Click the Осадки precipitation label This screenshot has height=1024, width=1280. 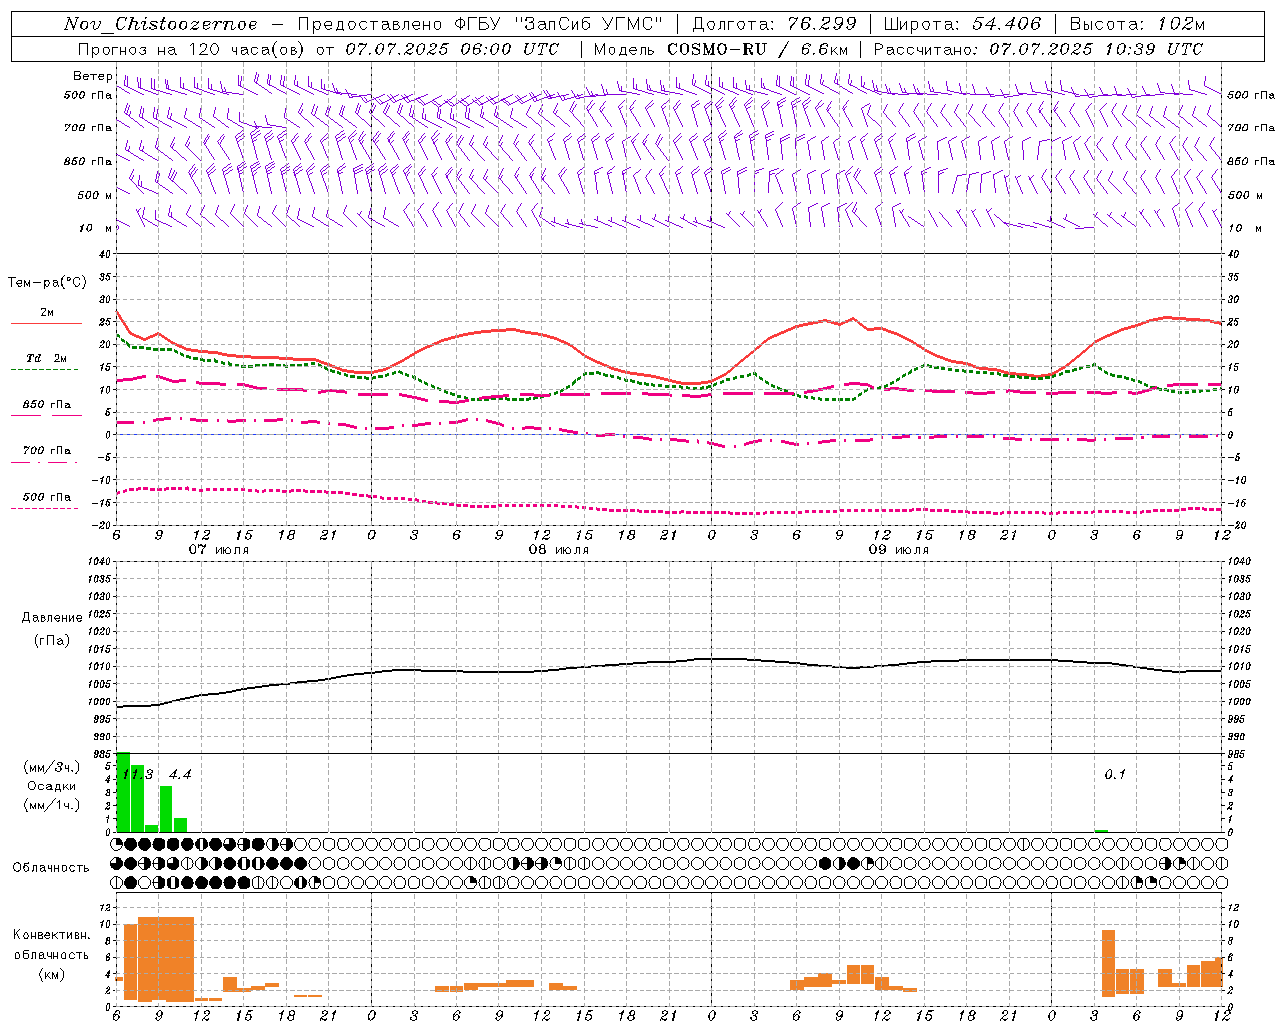[51, 786]
